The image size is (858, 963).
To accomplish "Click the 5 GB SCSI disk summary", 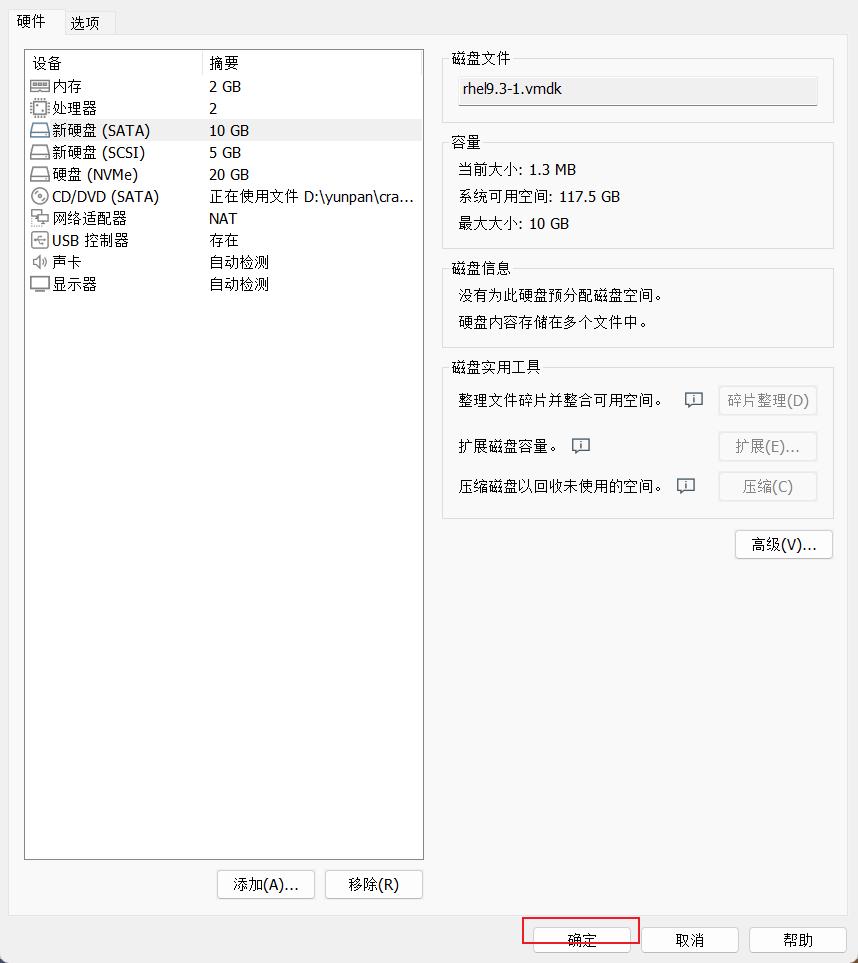I will 225,153.
